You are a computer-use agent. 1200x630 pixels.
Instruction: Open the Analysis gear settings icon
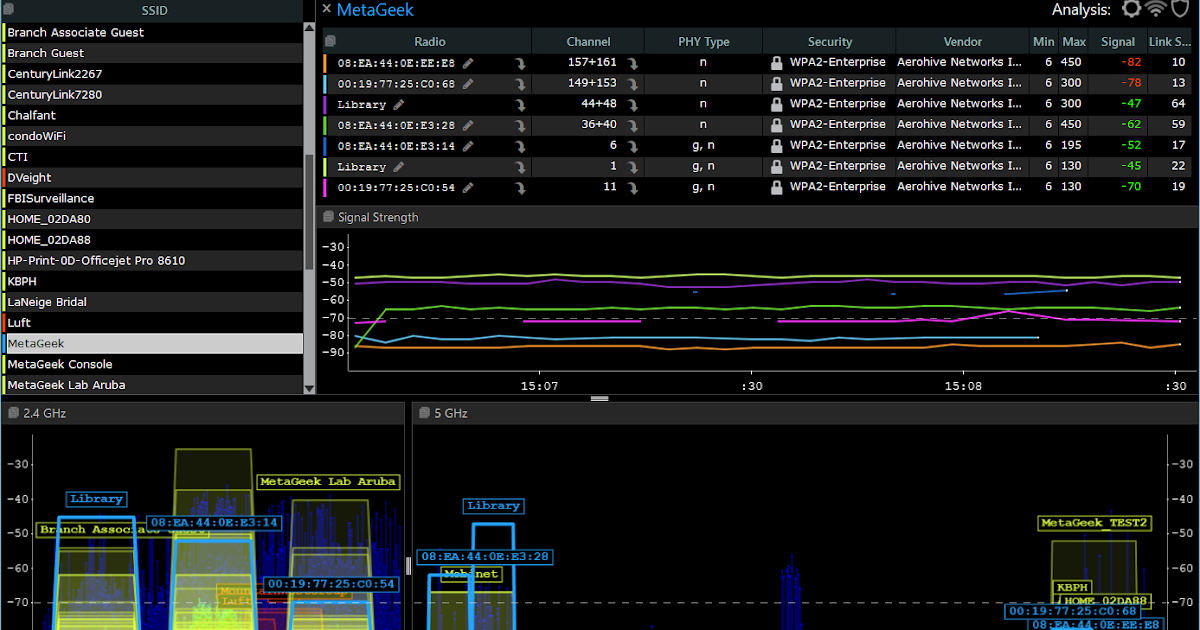1131,9
